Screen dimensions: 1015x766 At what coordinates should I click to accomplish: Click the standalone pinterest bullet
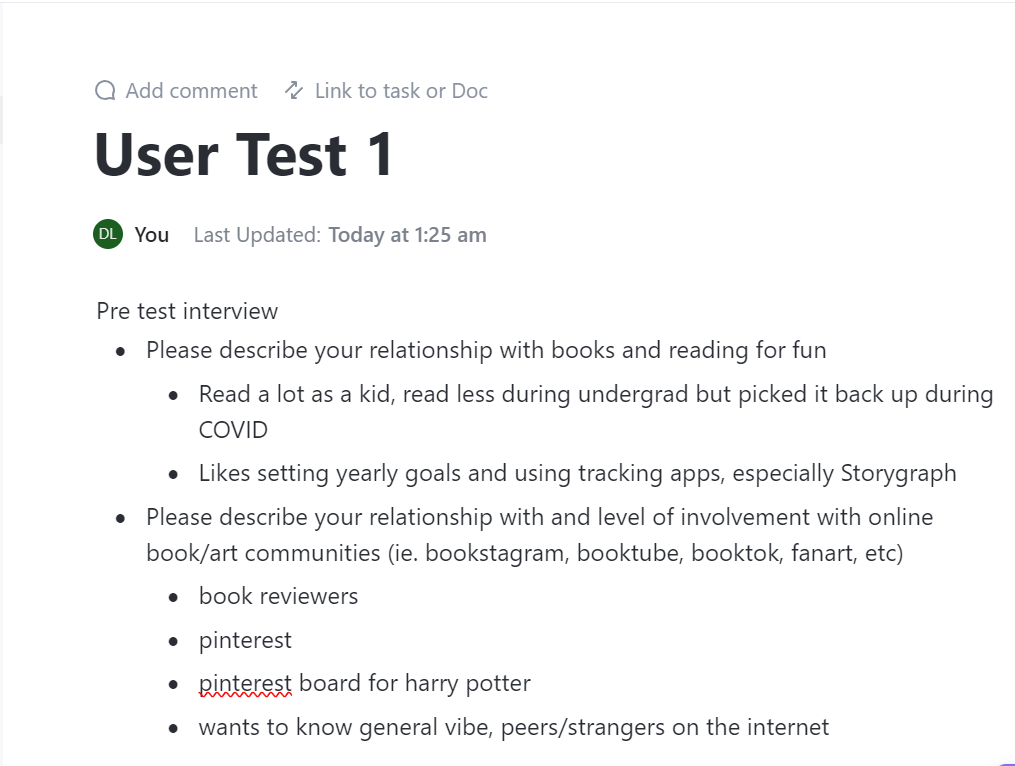tap(245, 640)
